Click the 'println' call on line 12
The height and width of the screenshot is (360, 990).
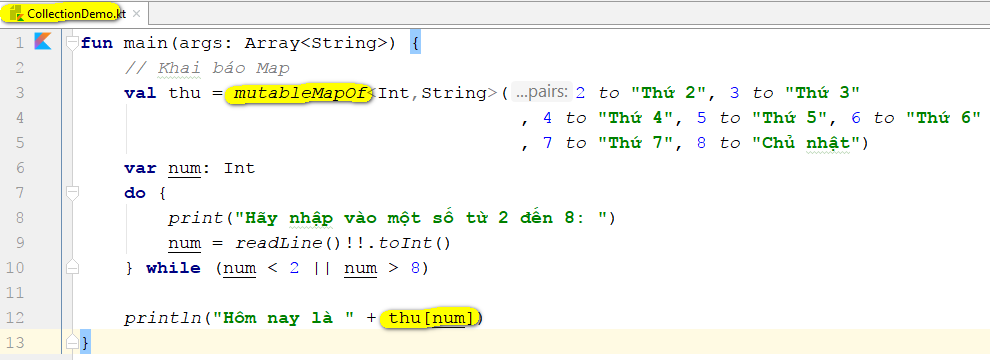pyautogui.click(x=162, y=318)
